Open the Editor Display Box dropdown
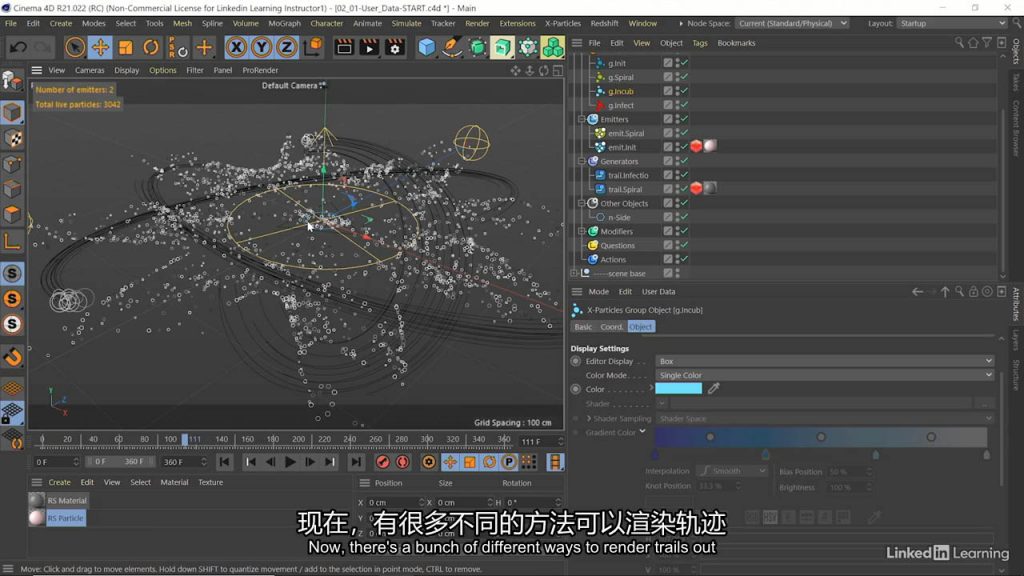Viewport: 1024px width, 576px height. [825, 360]
